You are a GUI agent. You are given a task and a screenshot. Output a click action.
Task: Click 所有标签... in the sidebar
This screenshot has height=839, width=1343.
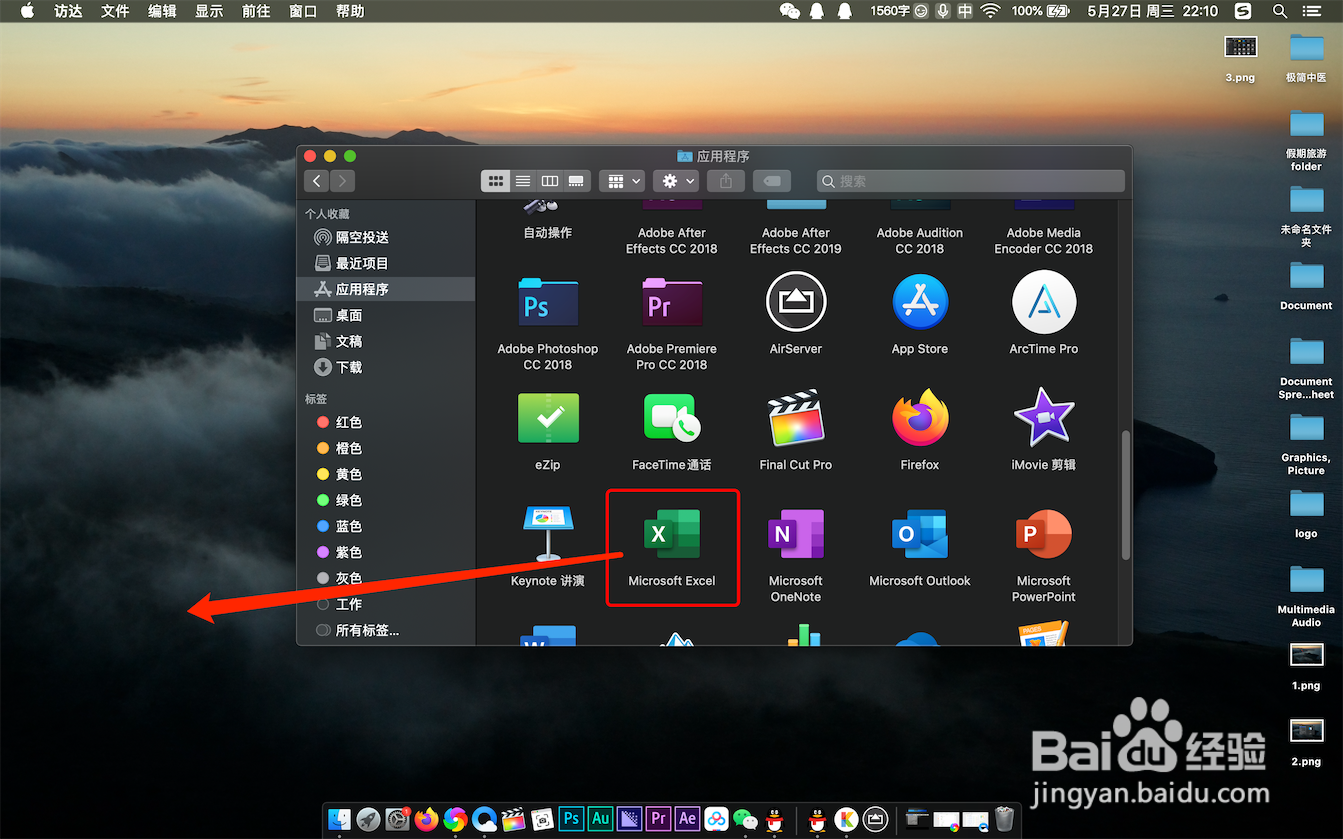(x=386, y=630)
